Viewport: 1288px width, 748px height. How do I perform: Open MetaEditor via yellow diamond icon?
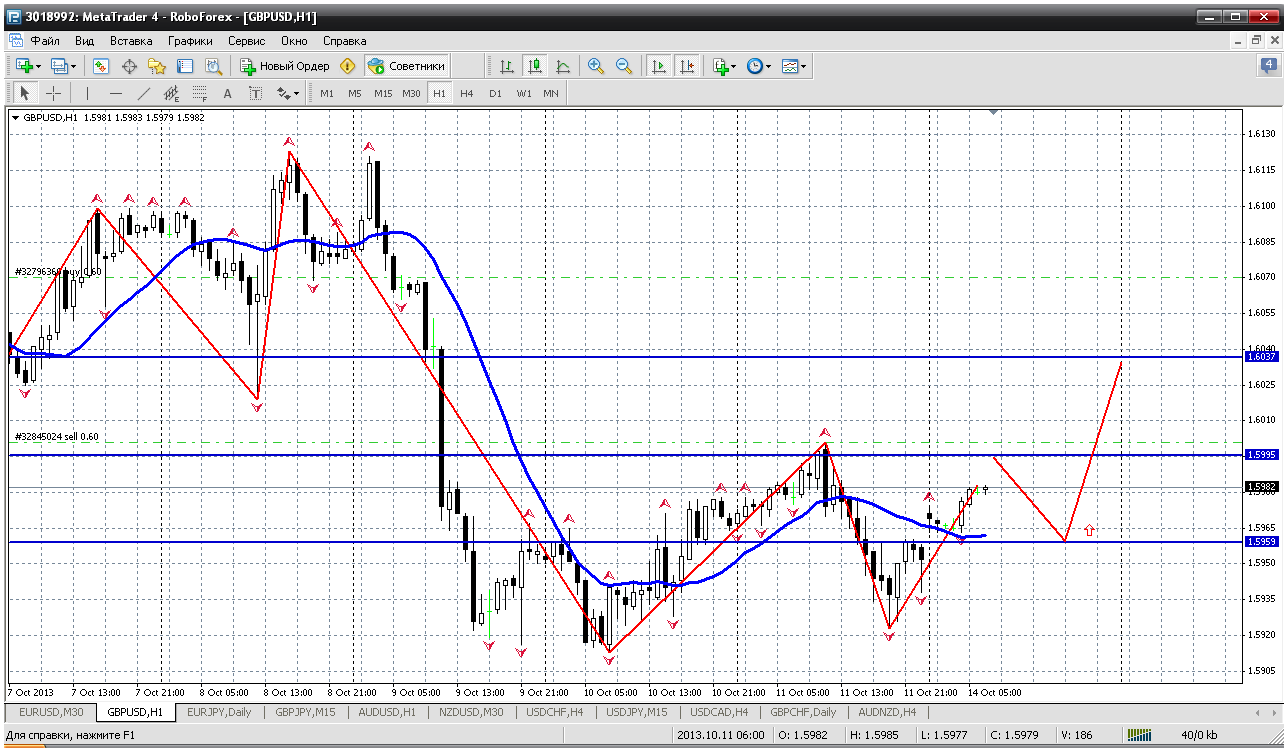pos(347,66)
